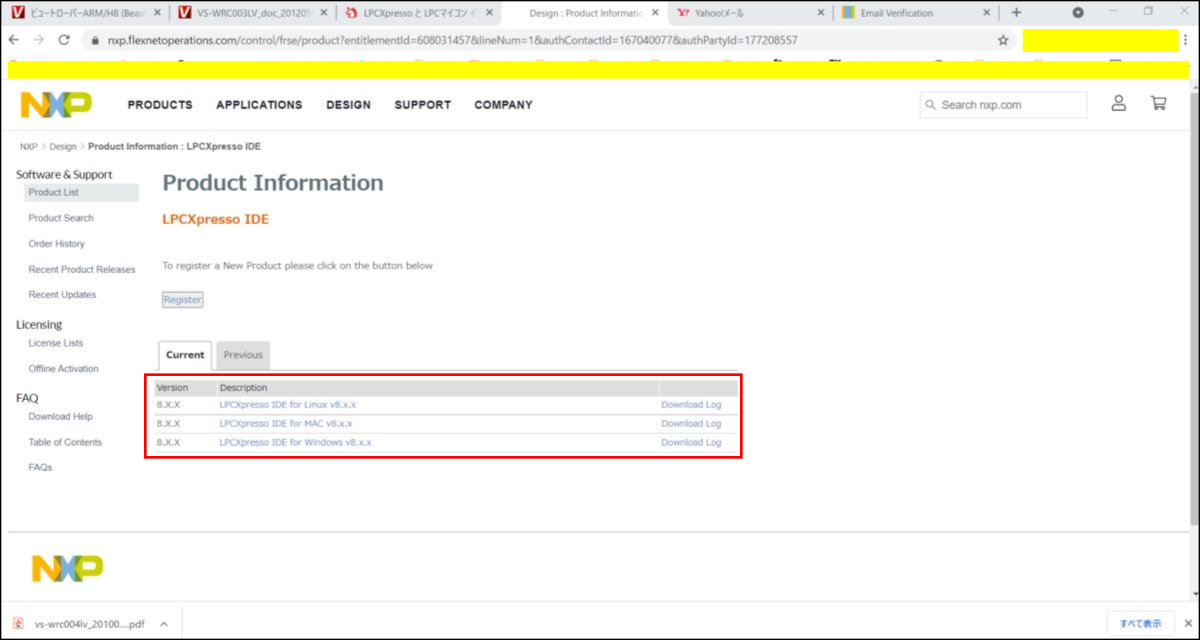Expand options for downloaded vs-wrc004lv PDF

(163, 623)
